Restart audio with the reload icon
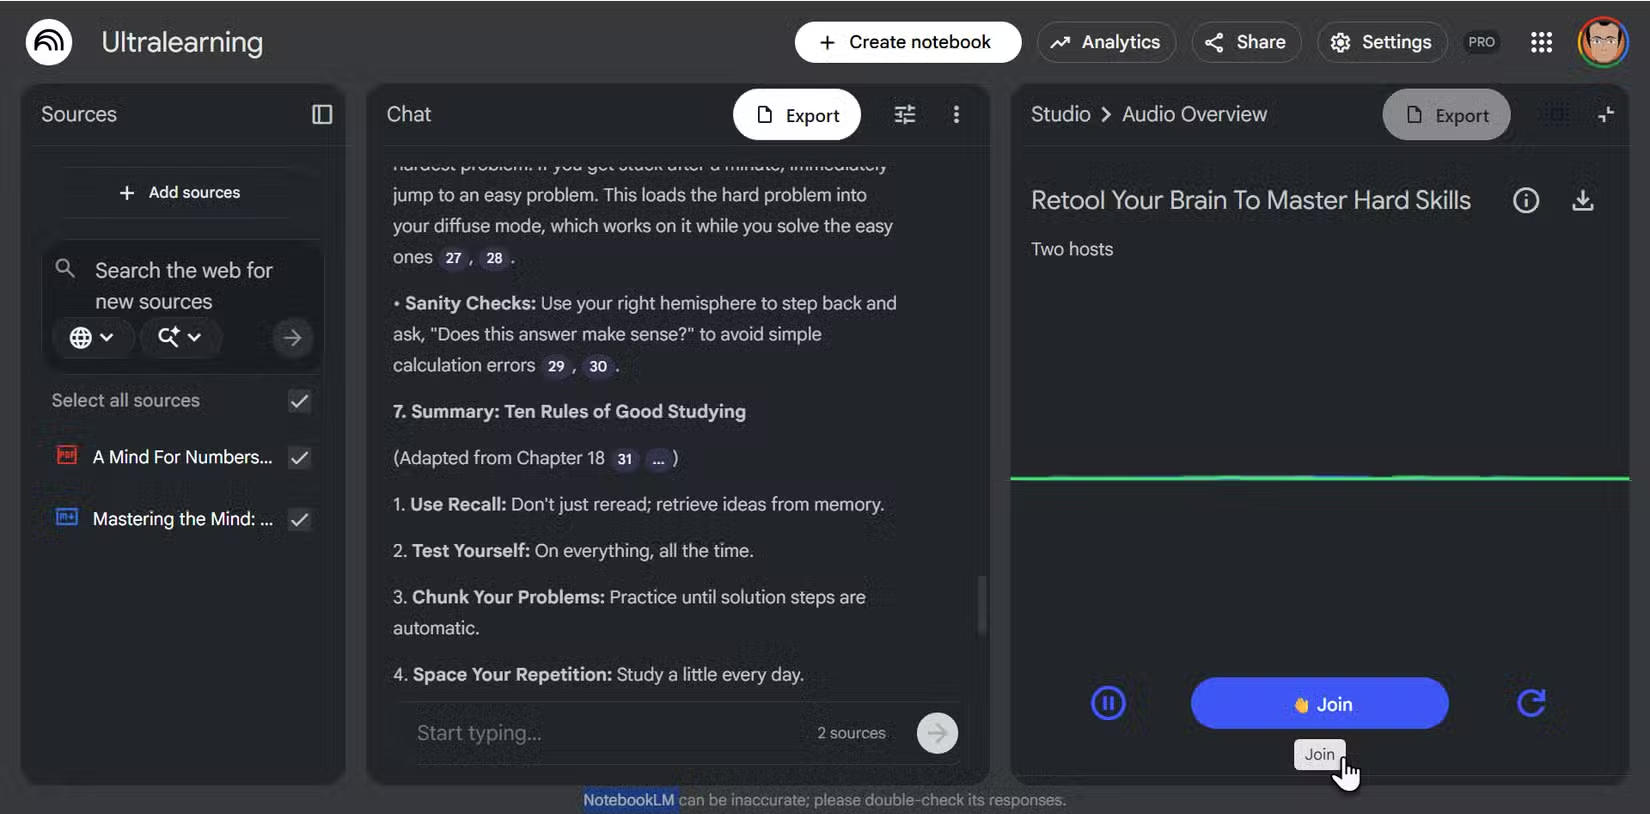The image size is (1650, 814). click(1531, 703)
